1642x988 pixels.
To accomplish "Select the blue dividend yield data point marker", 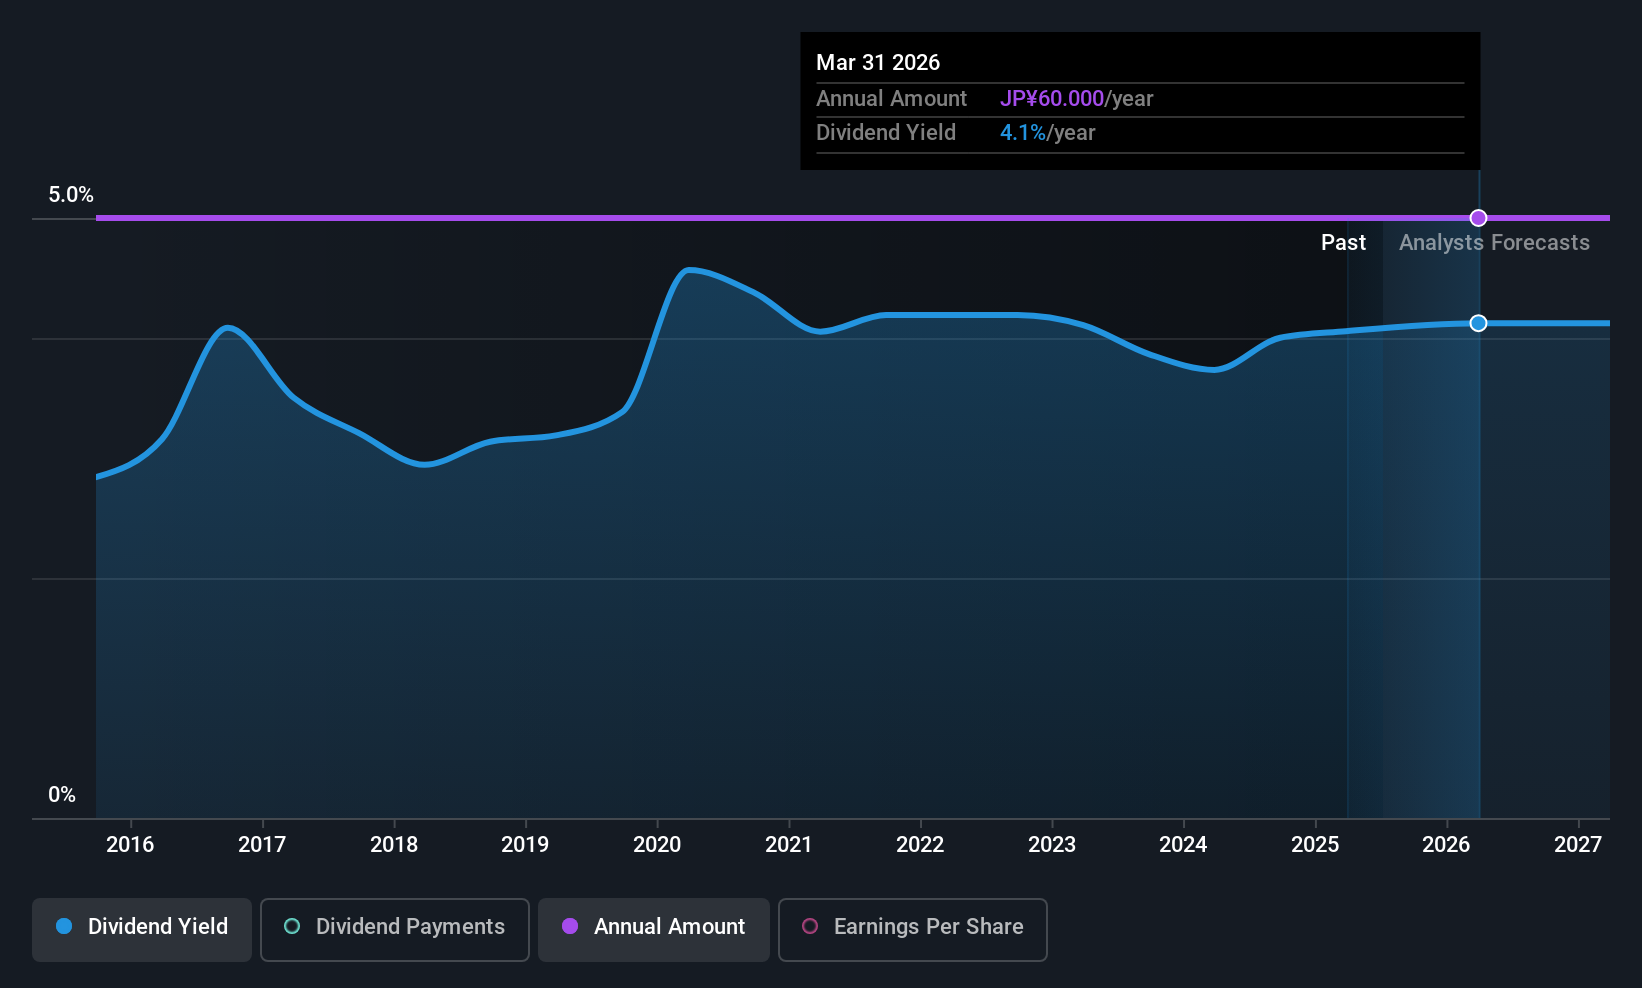I will coord(1478,323).
